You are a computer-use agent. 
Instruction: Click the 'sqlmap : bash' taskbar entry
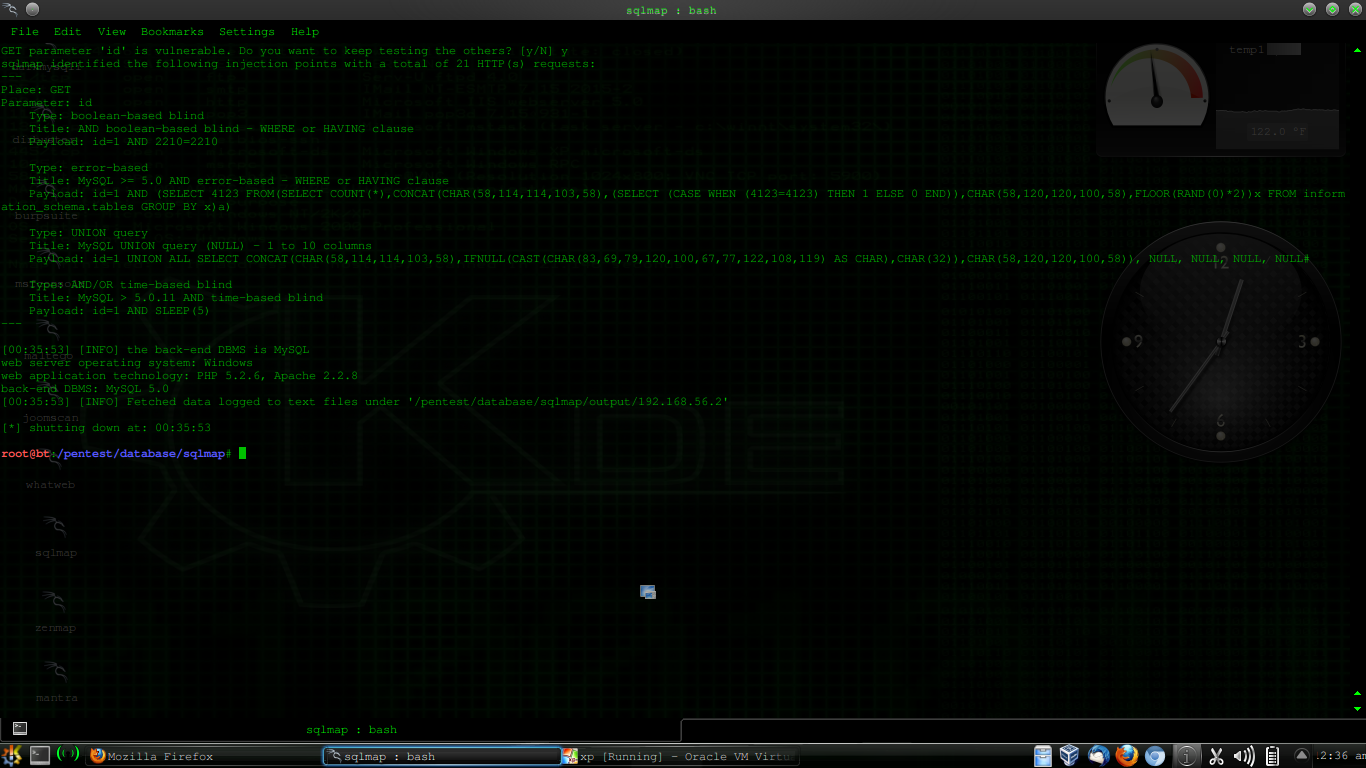click(x=441, y=756)
